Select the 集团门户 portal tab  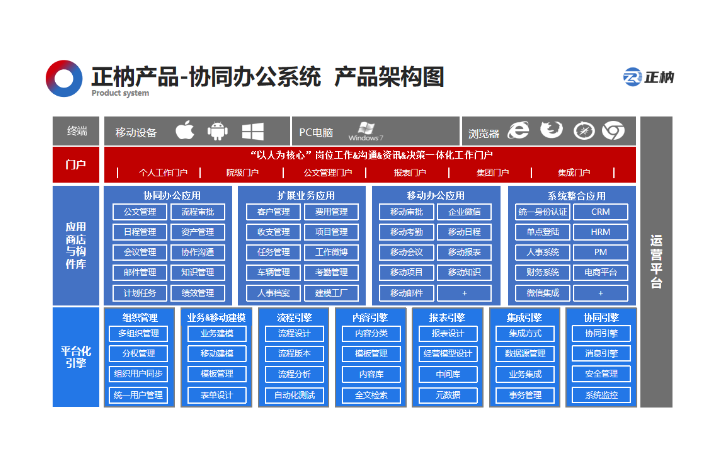click(492, 173)
